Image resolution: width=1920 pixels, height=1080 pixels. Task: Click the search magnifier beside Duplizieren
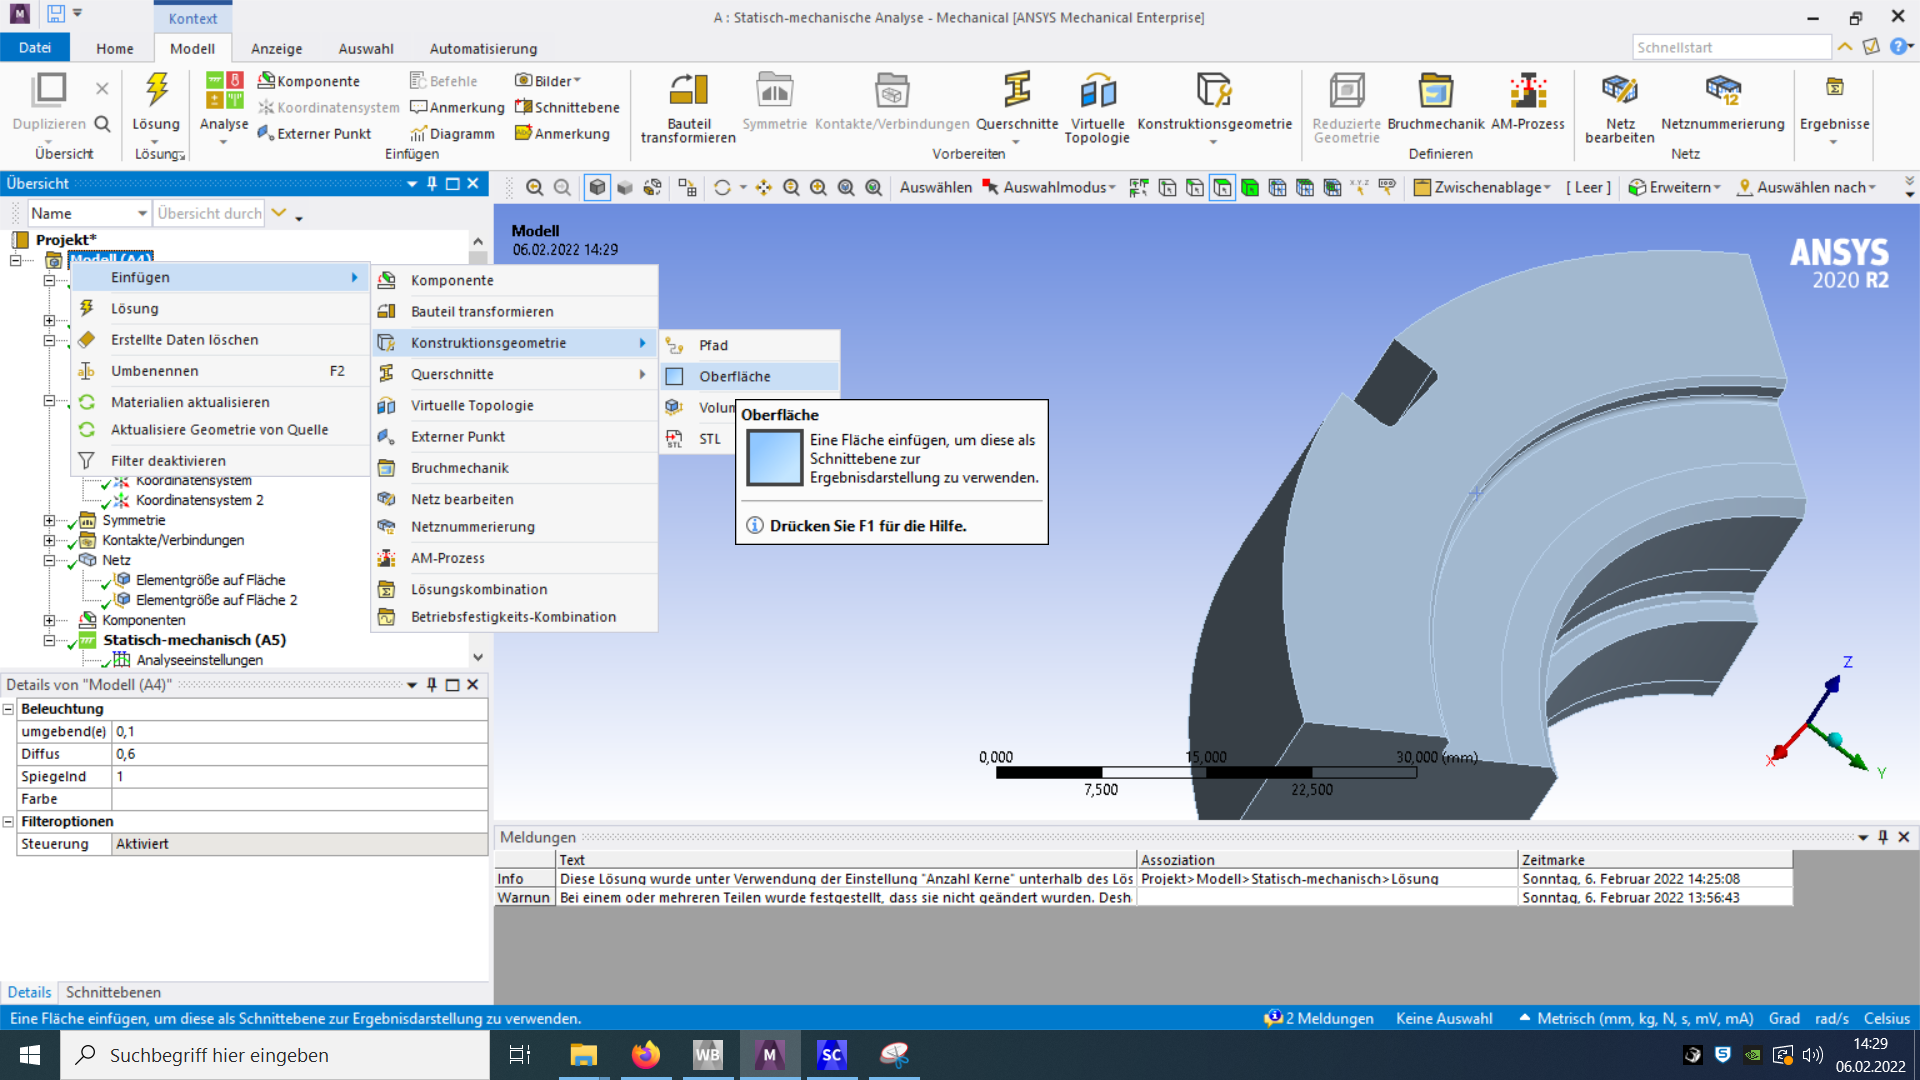tap(102, 124)
